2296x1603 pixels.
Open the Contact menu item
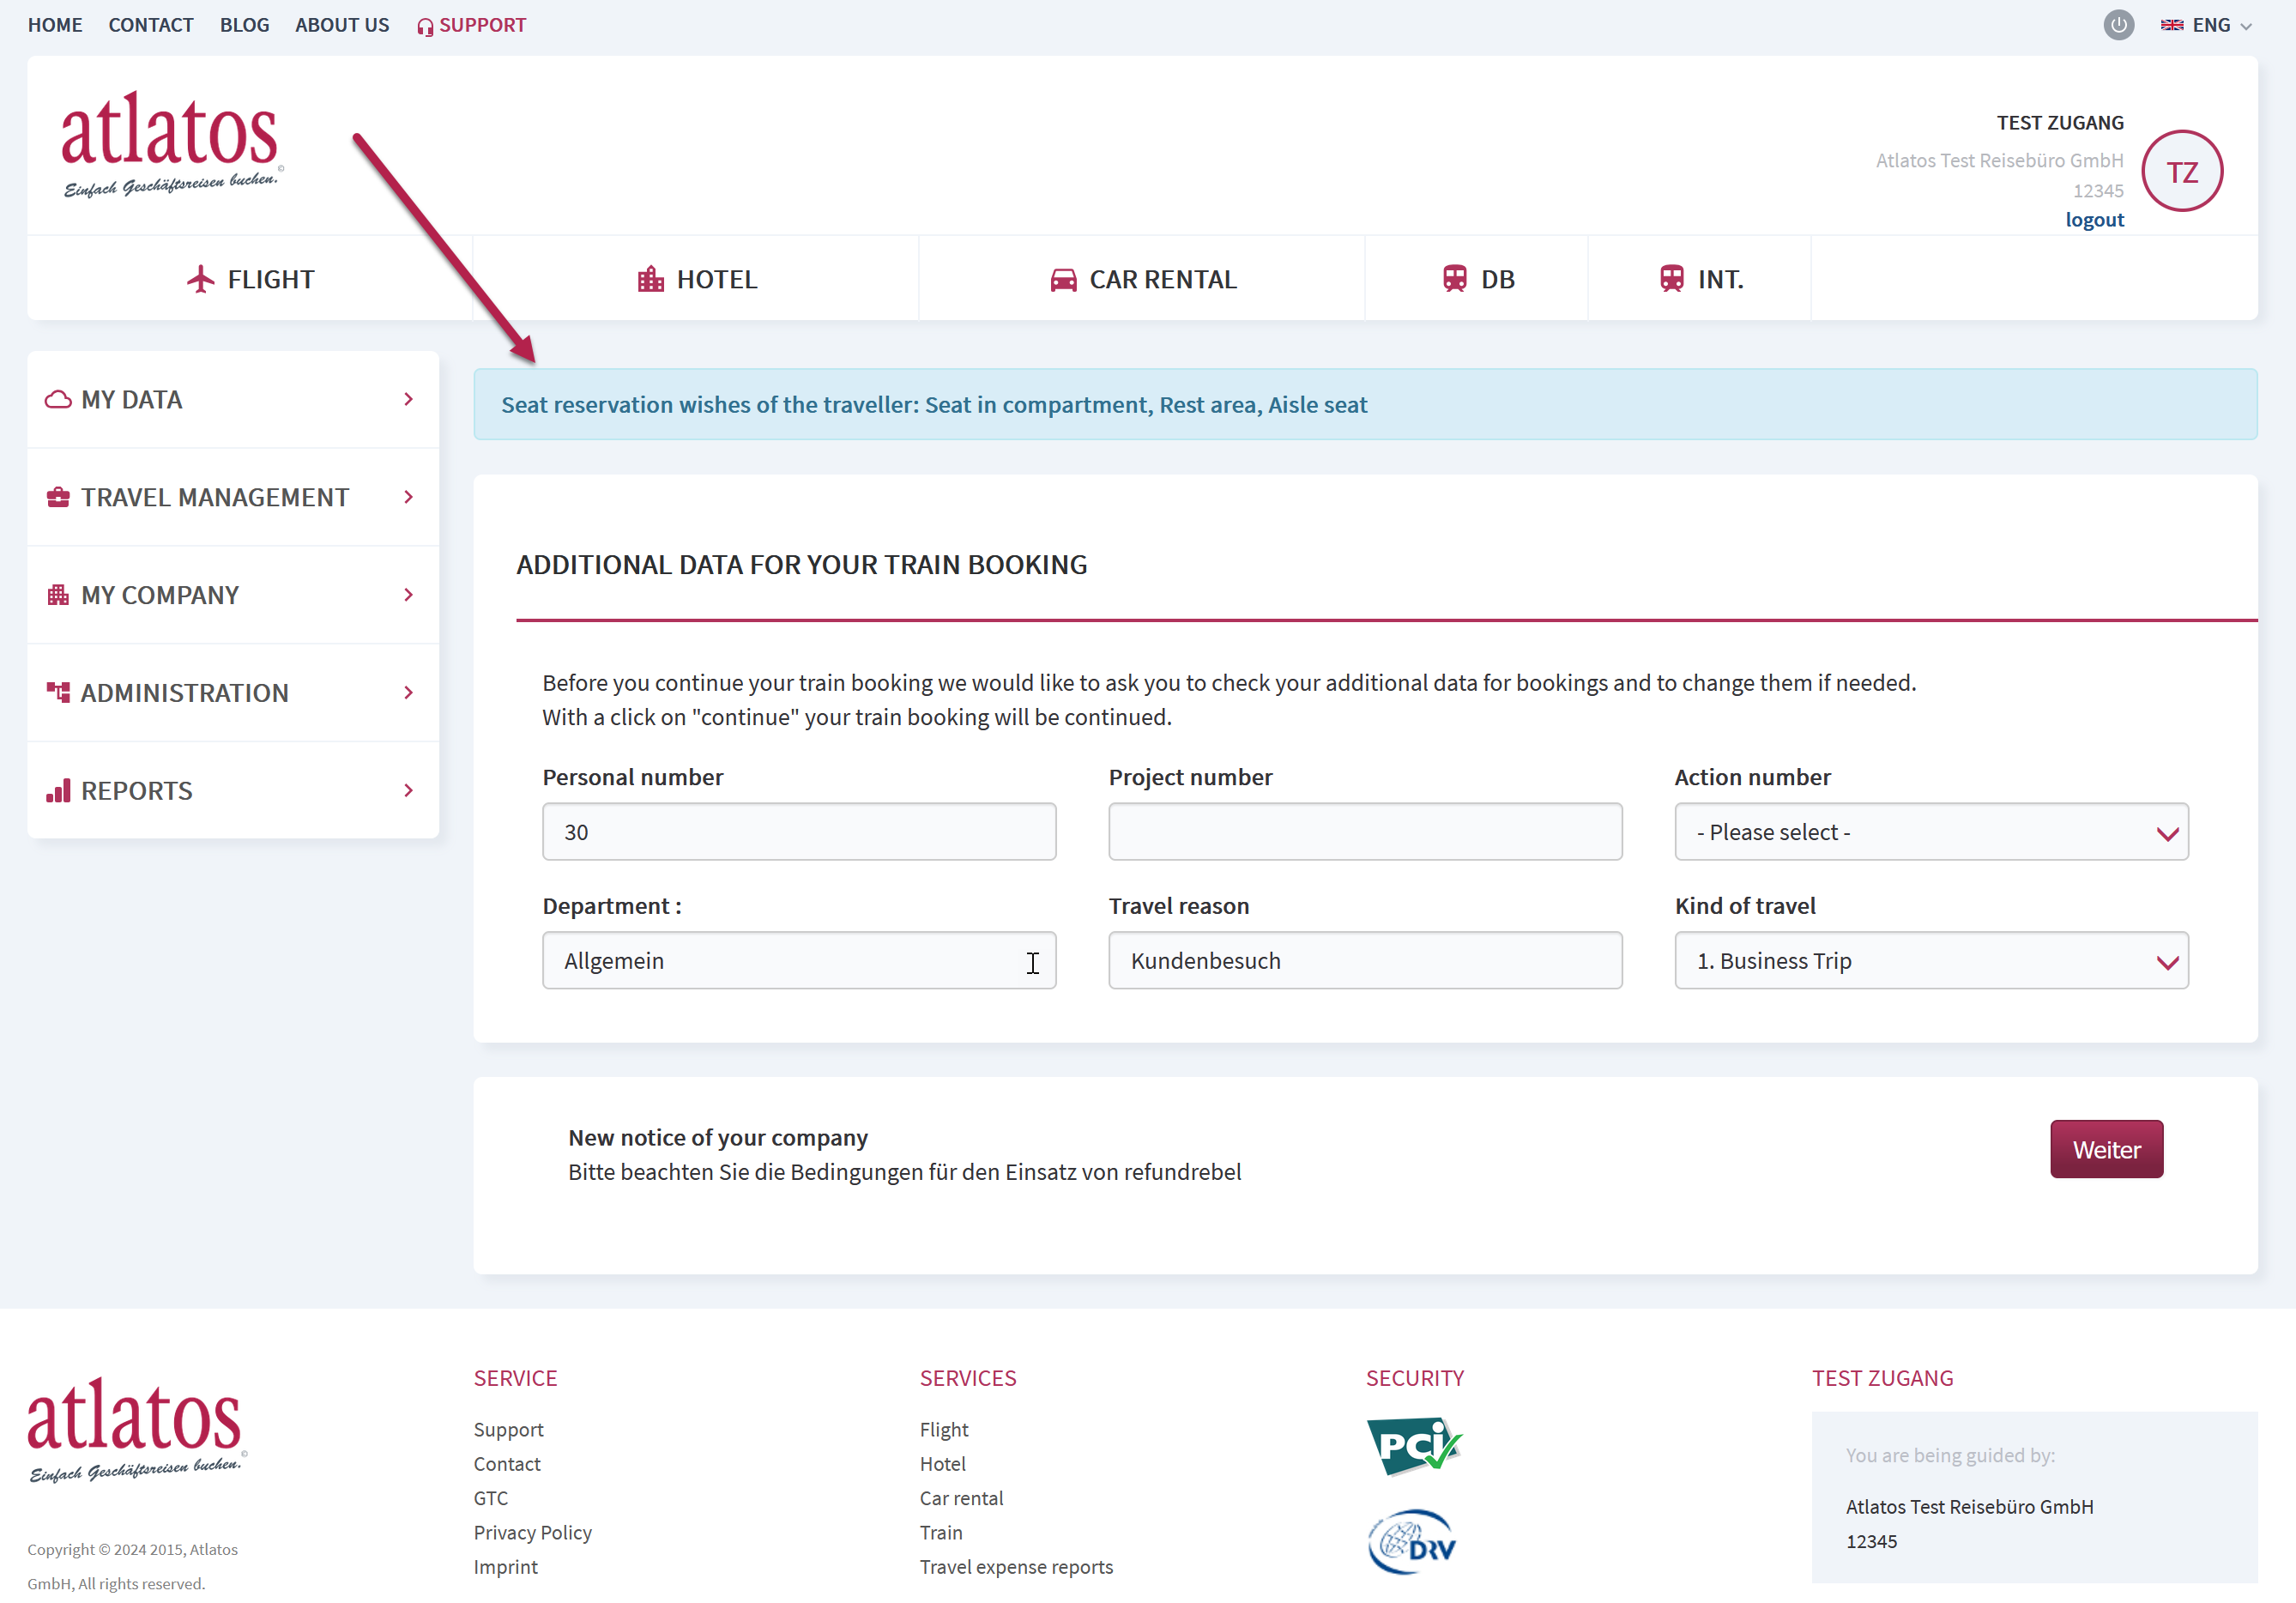151,25
